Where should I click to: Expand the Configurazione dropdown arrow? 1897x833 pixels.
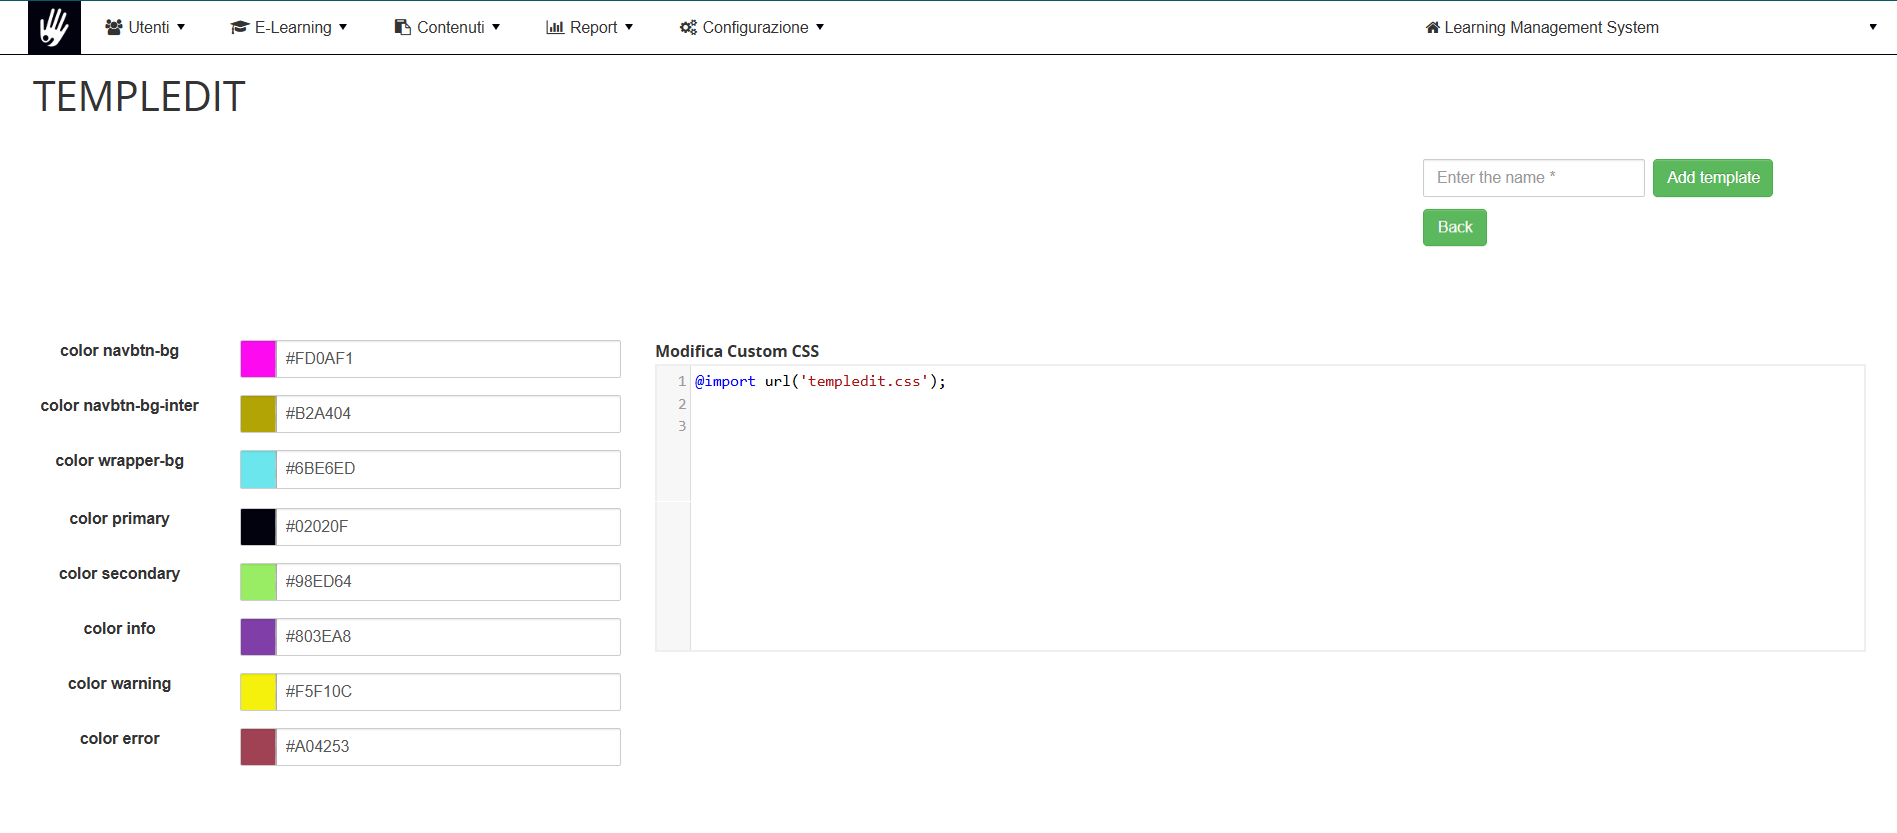(820, 27)
